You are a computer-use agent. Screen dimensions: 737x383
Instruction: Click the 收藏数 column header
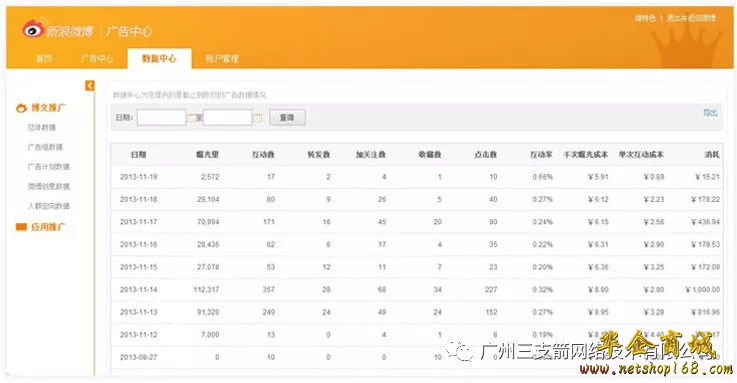(430, 155)
